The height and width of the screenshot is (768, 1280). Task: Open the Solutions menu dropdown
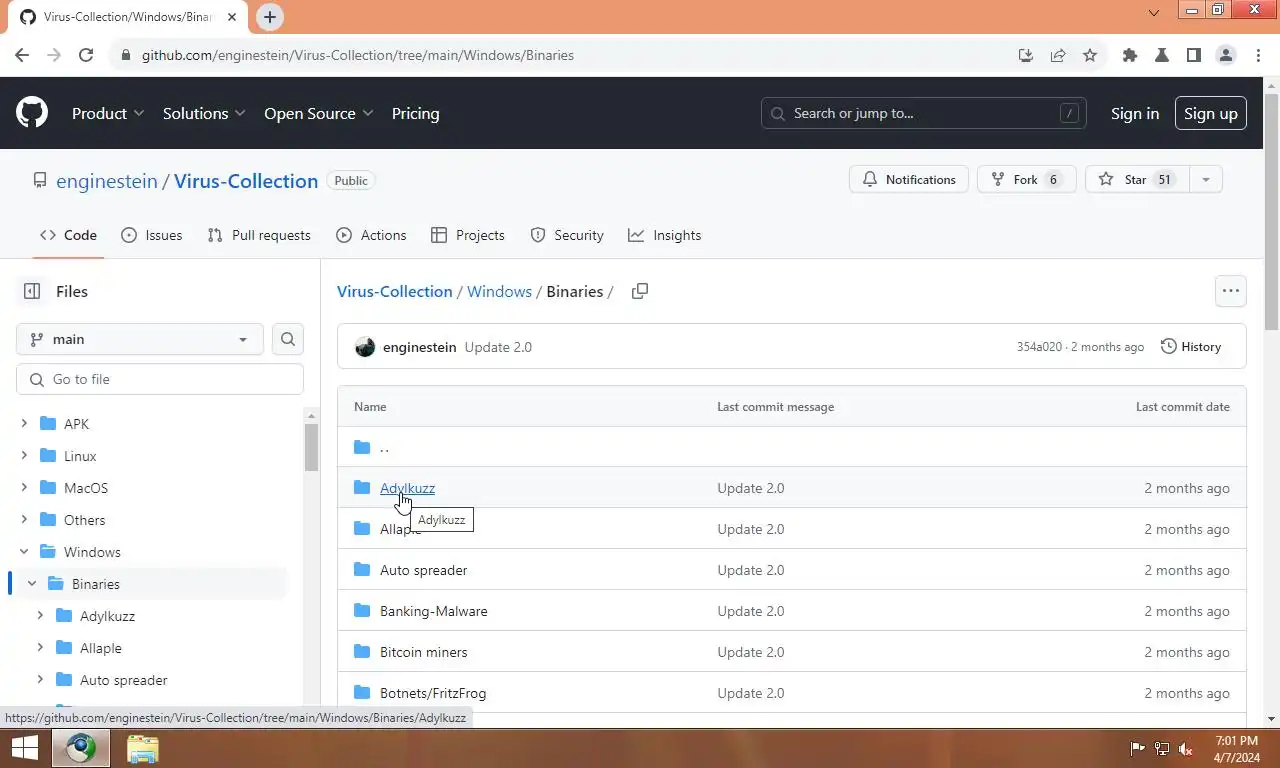[204, 113]
